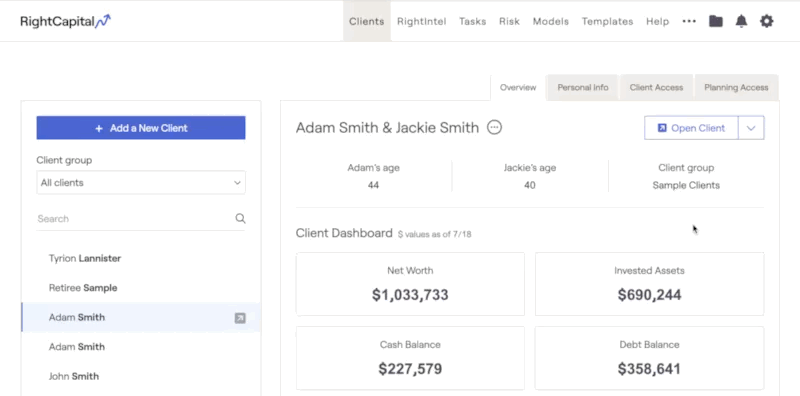Click the RightCapital logo
The image size is (800, 396).
point(65,21)
